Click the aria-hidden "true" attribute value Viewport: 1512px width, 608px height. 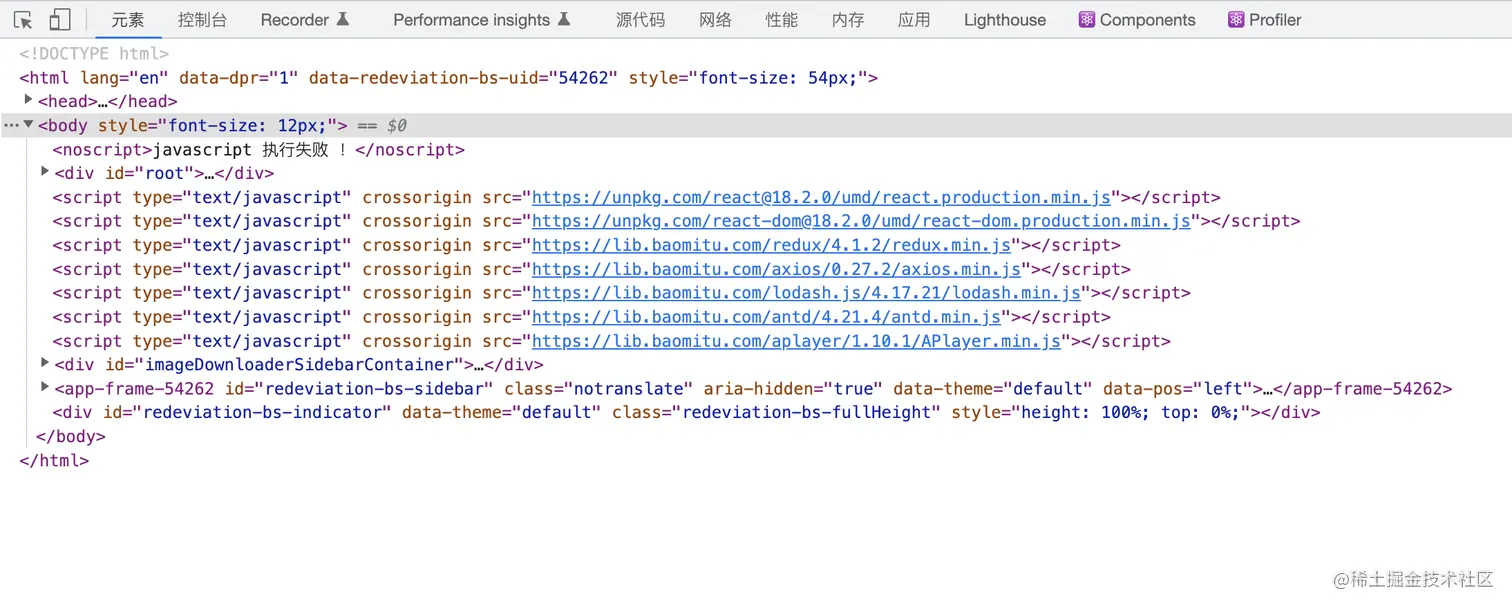[x=853, y=389]
